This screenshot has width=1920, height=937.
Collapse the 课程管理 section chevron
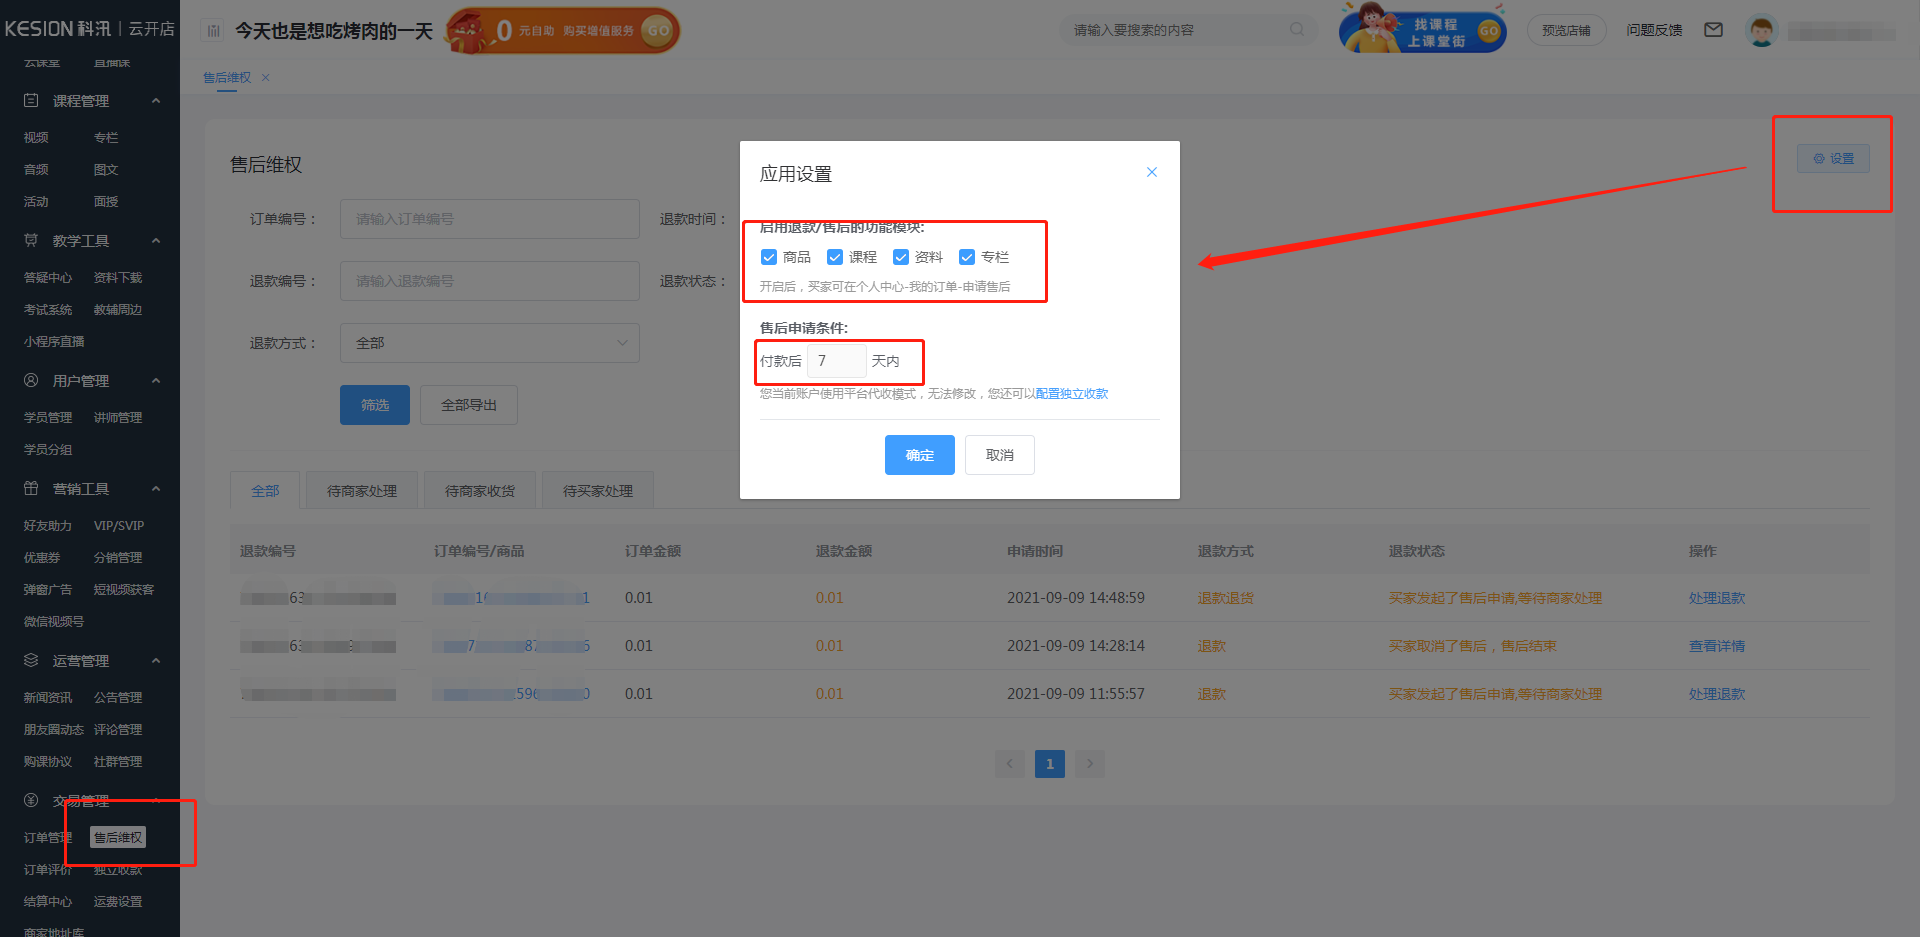(x=156, y=100)
